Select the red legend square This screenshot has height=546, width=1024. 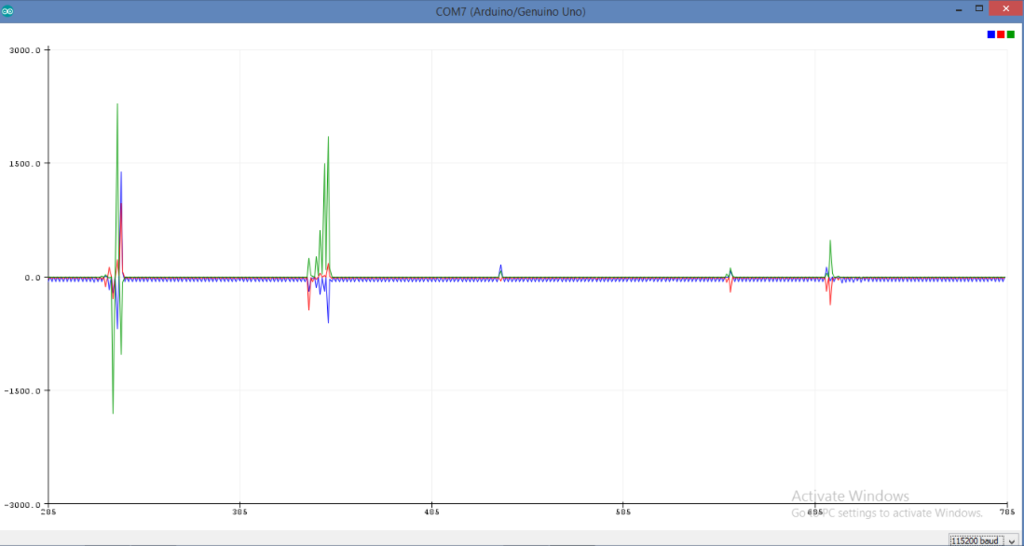pos(1000,34)
